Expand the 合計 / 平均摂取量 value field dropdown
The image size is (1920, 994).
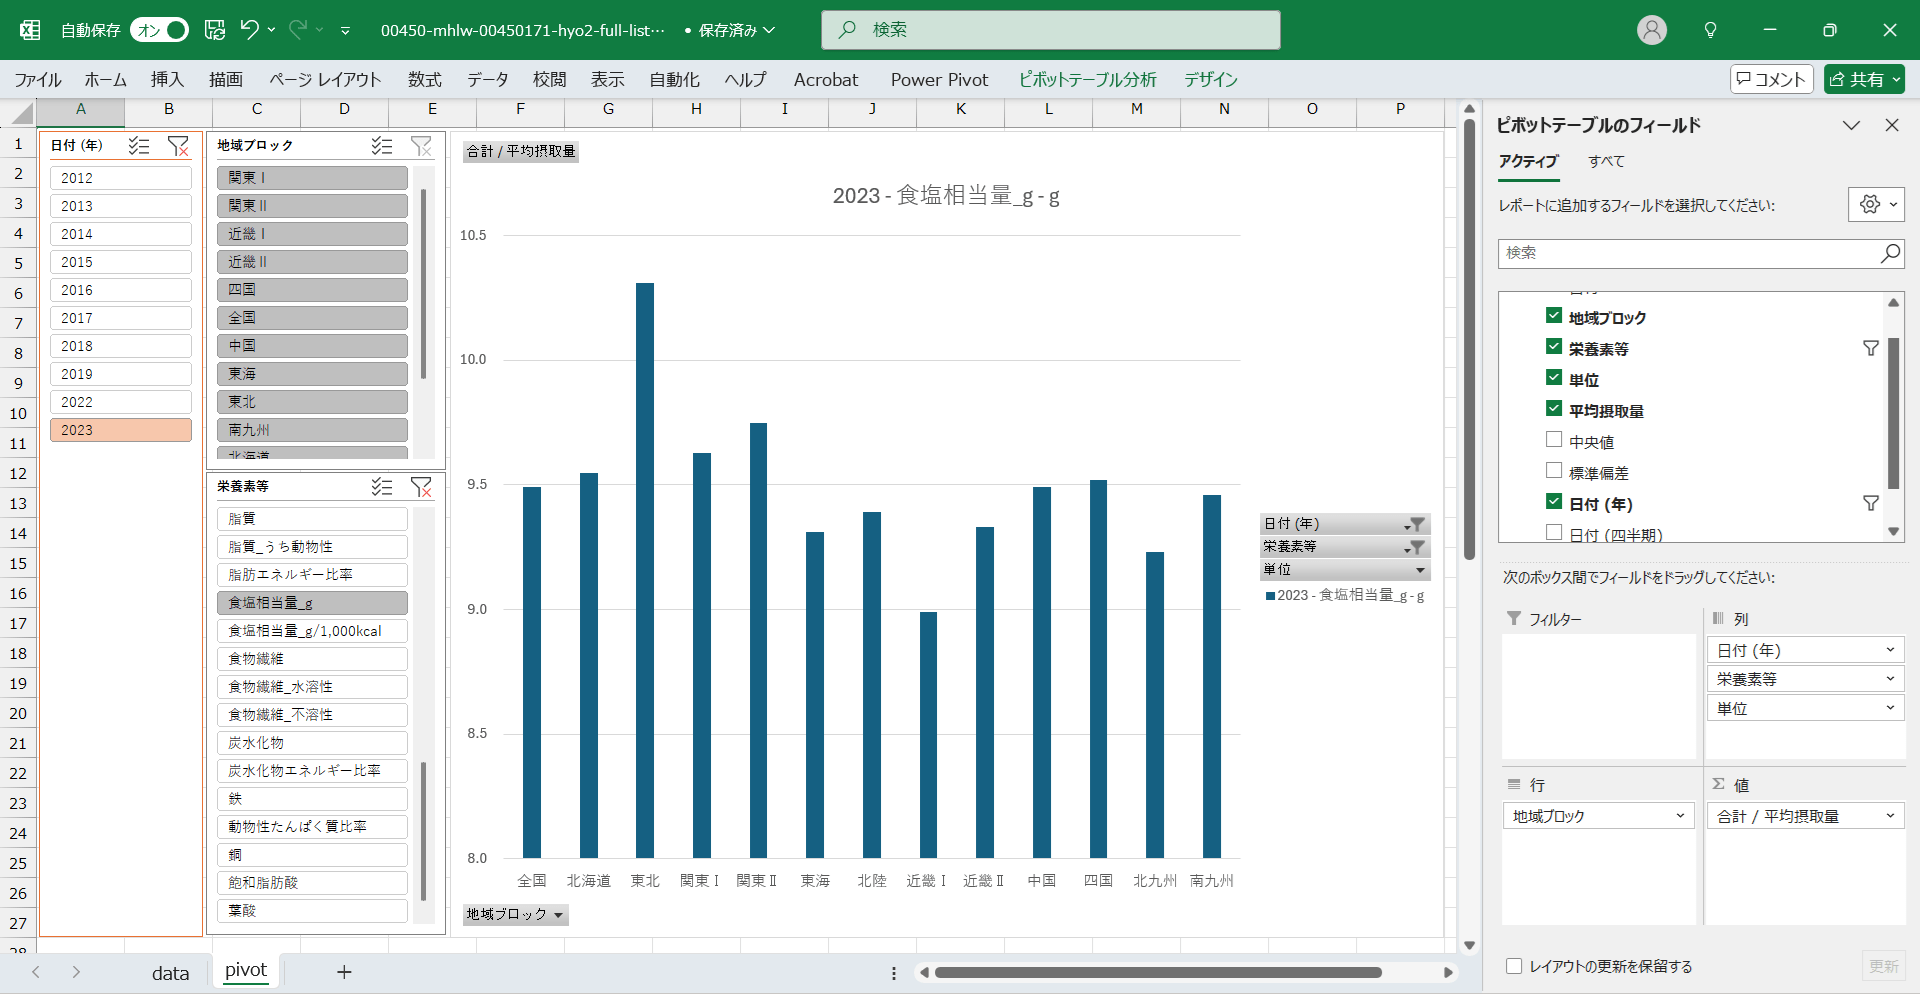1890,816
